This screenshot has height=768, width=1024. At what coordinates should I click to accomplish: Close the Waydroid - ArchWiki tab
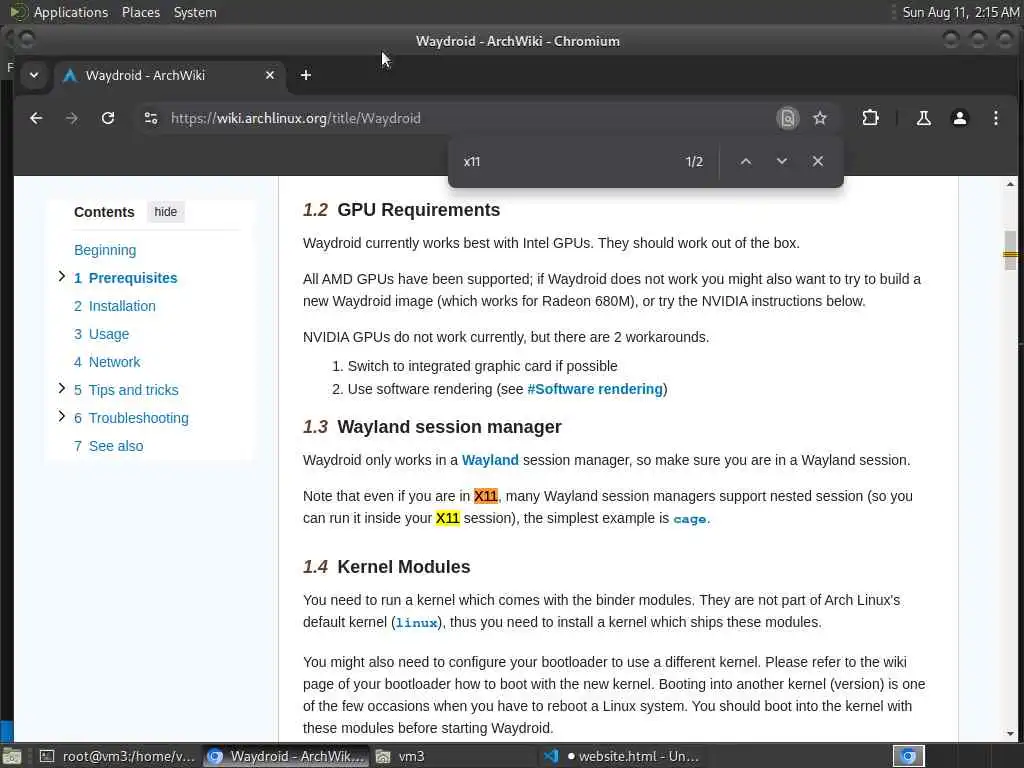point(270,75)
